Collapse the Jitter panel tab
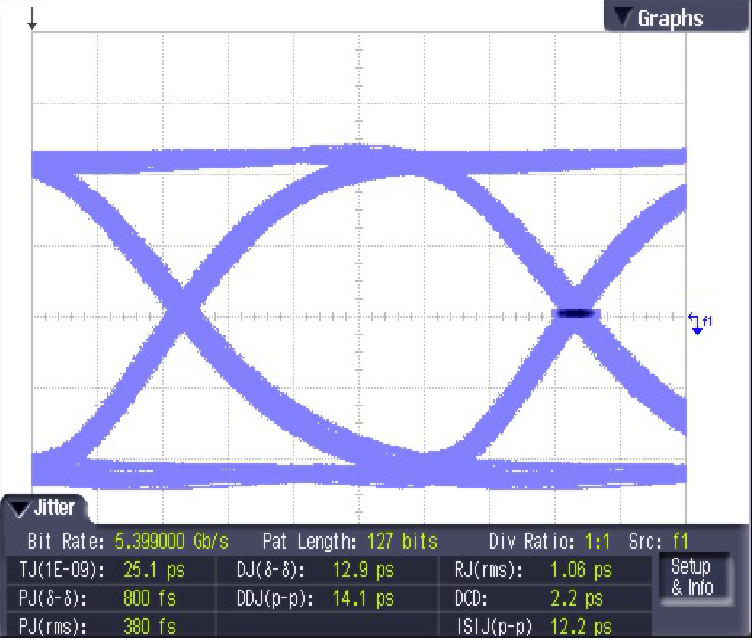 44,508
